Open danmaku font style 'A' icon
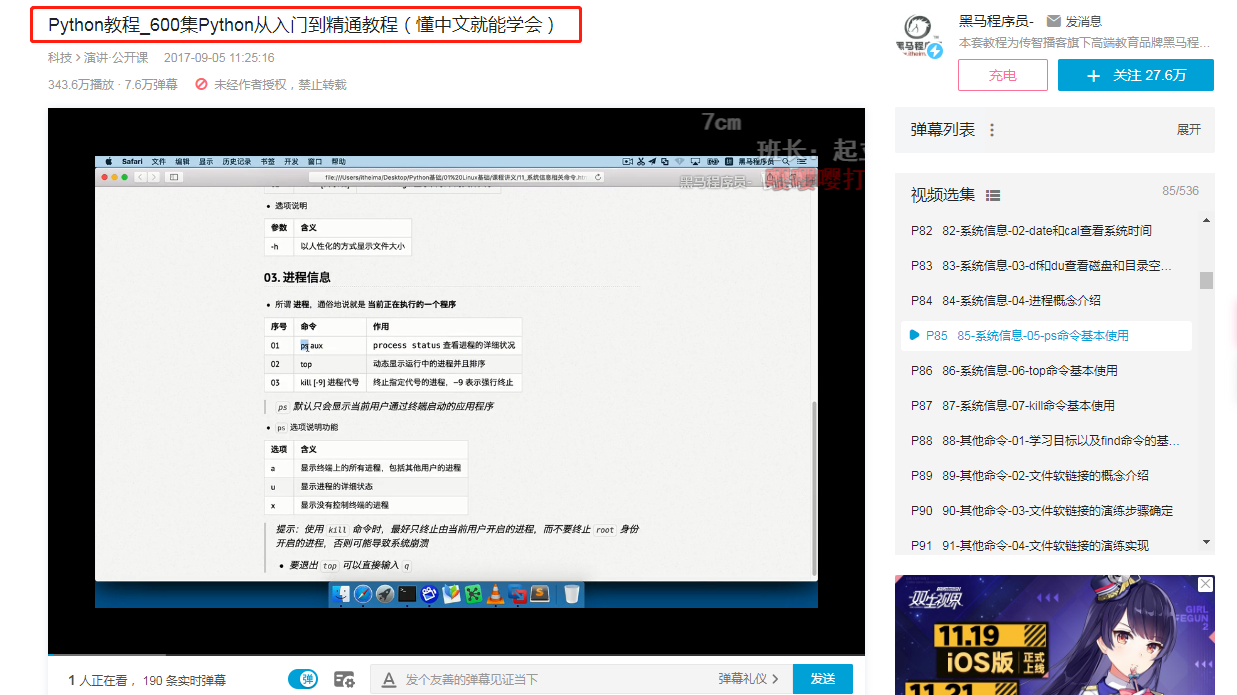The height and width of the screenshot is (695, 1237). tap(389, 679)
